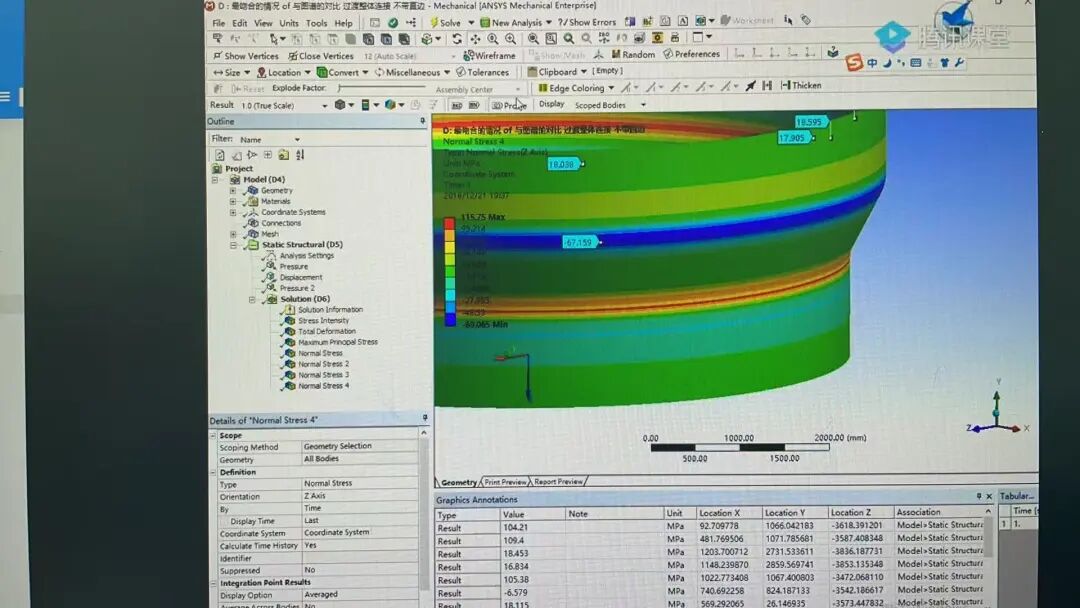
Task: Click Show Errors in the toolbar
Action: (586, 22)
